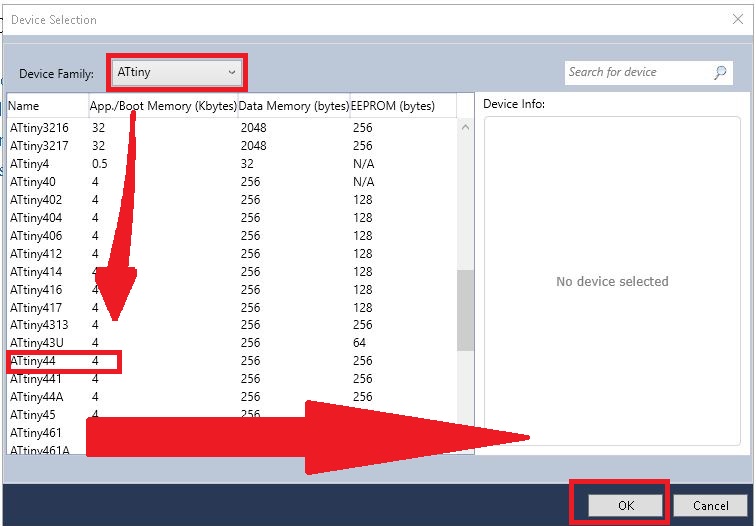The height and width of the screenshot is (526, 756).
Task: Click EEPROM value 64 for ATtiny43U
Action: [359, 343]
